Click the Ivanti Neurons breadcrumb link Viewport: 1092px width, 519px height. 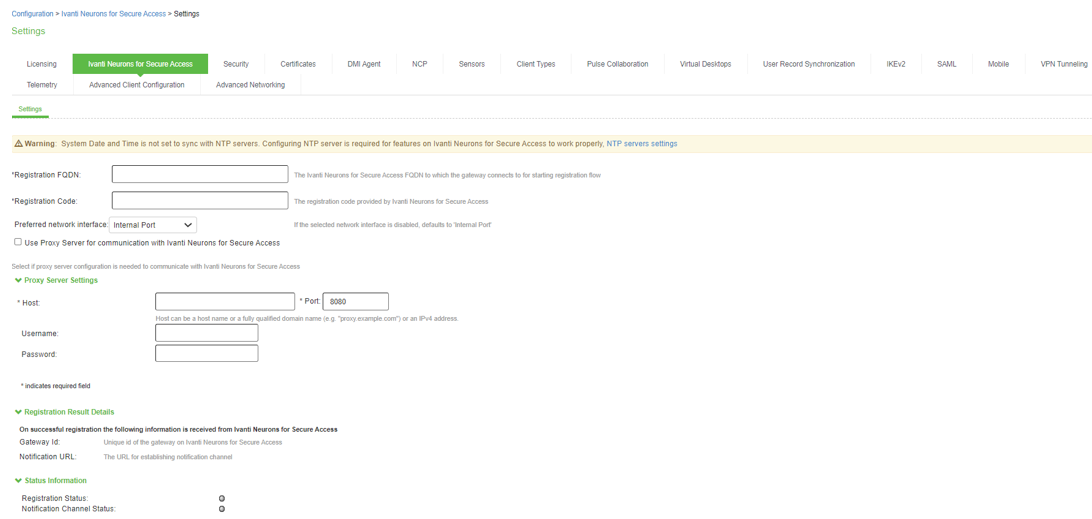pyautogui.click(x=113, y=14)
